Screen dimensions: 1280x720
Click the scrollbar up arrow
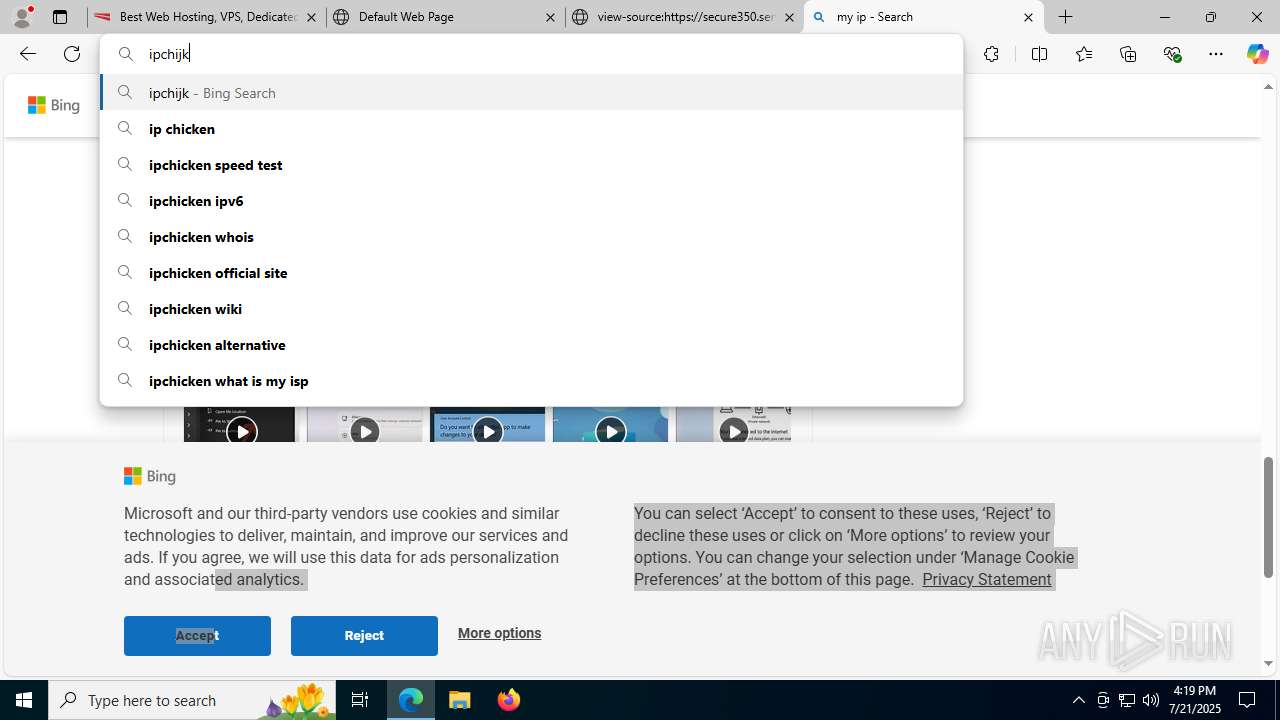coord(1268,86)
